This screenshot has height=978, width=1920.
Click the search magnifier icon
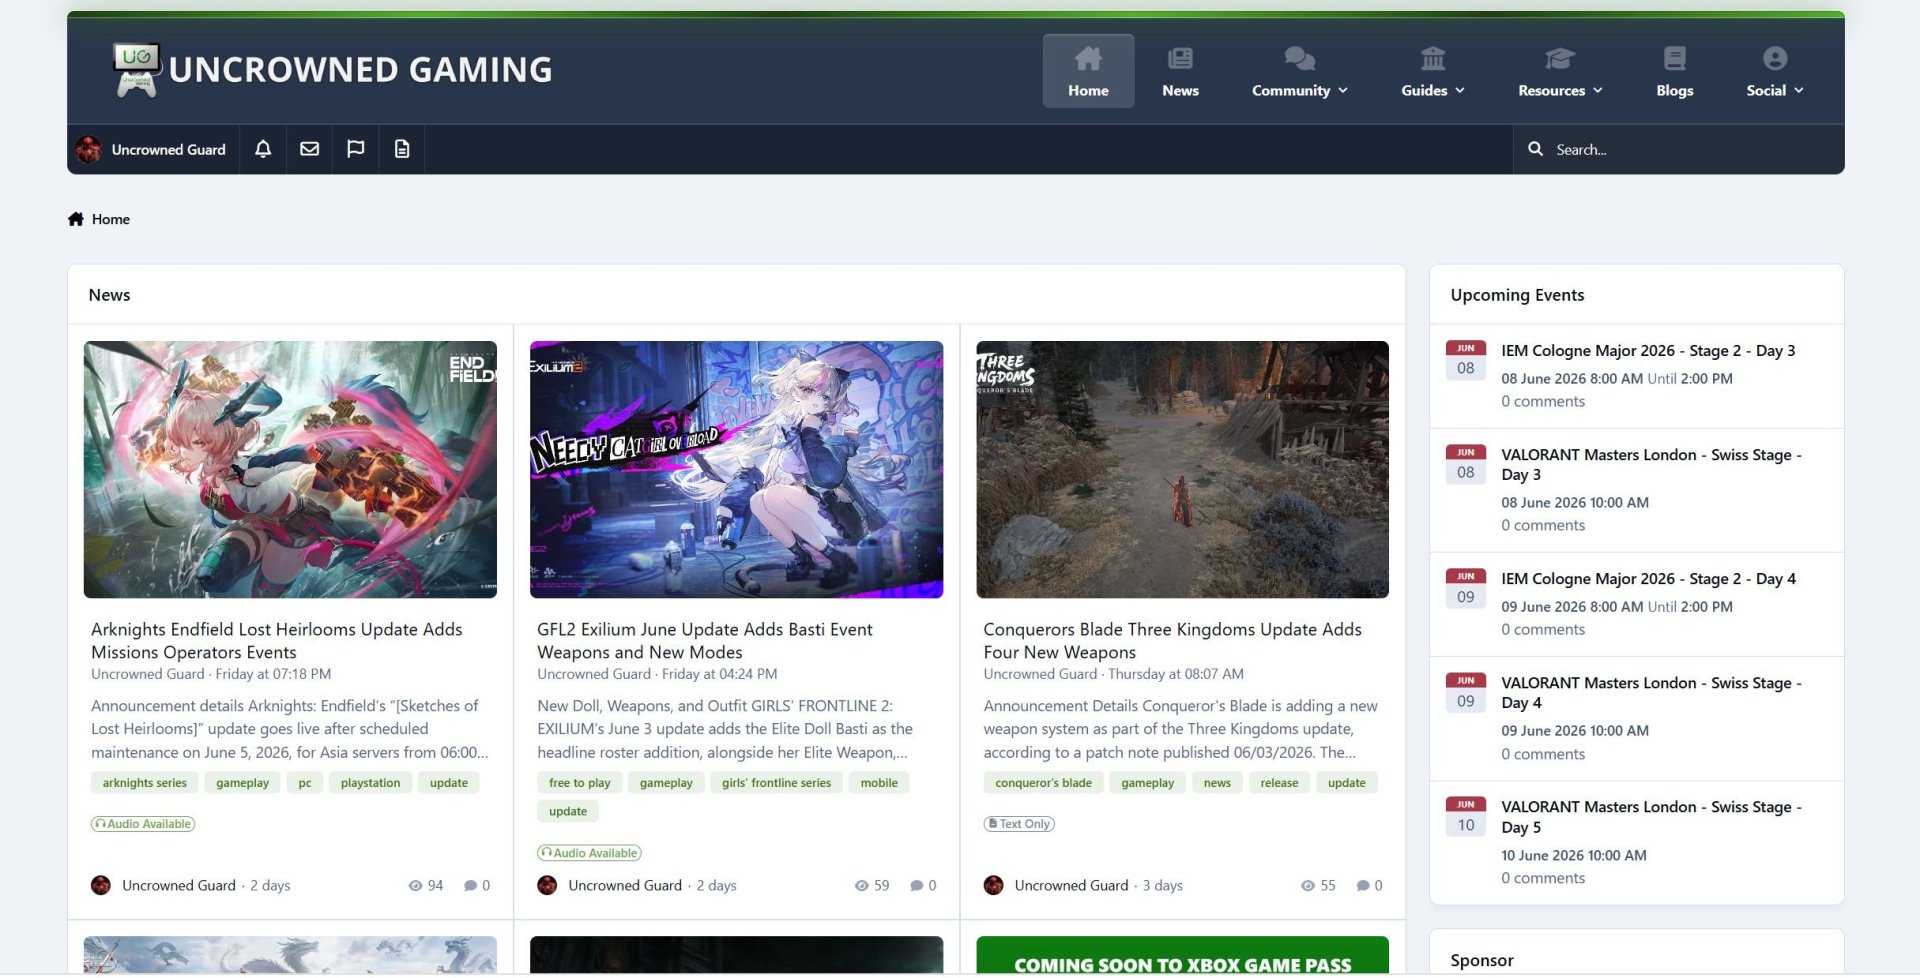1535,149
